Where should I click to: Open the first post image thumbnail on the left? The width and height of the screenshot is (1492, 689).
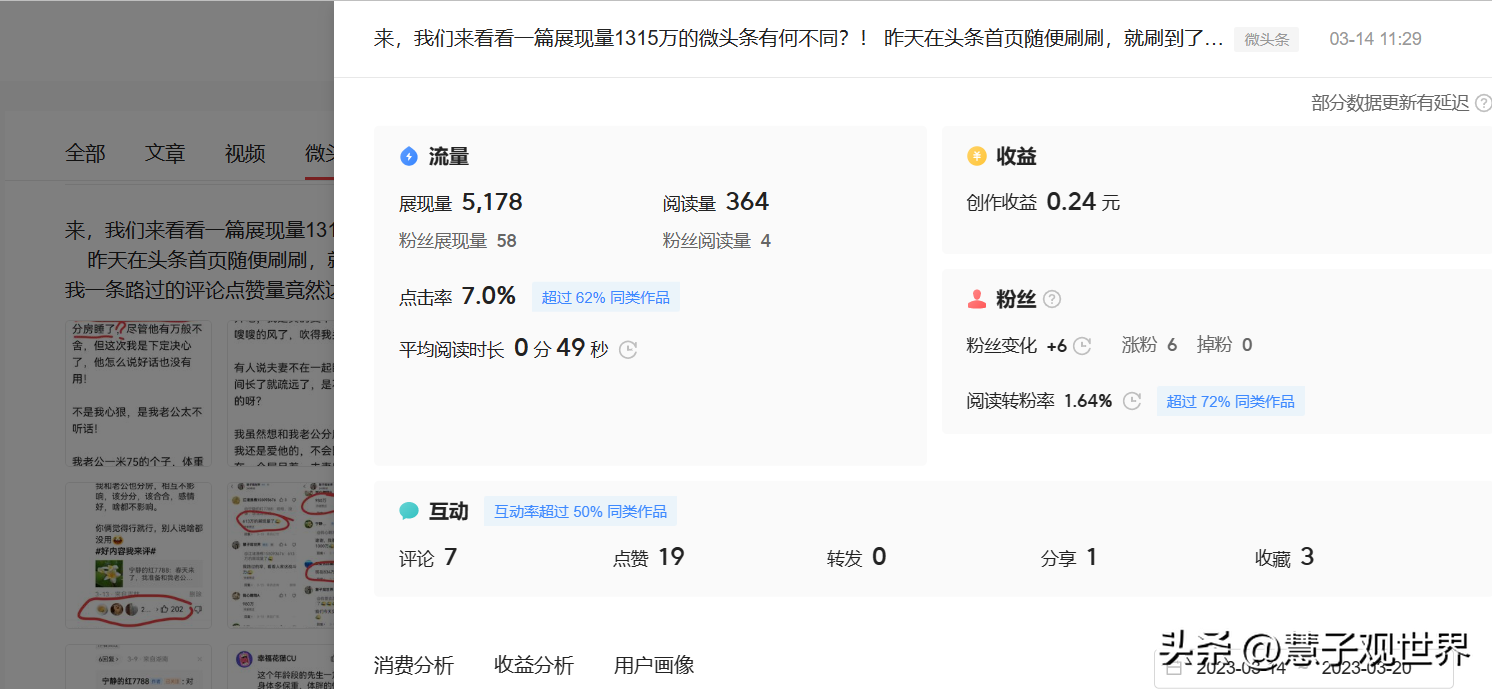coord(138,393)
